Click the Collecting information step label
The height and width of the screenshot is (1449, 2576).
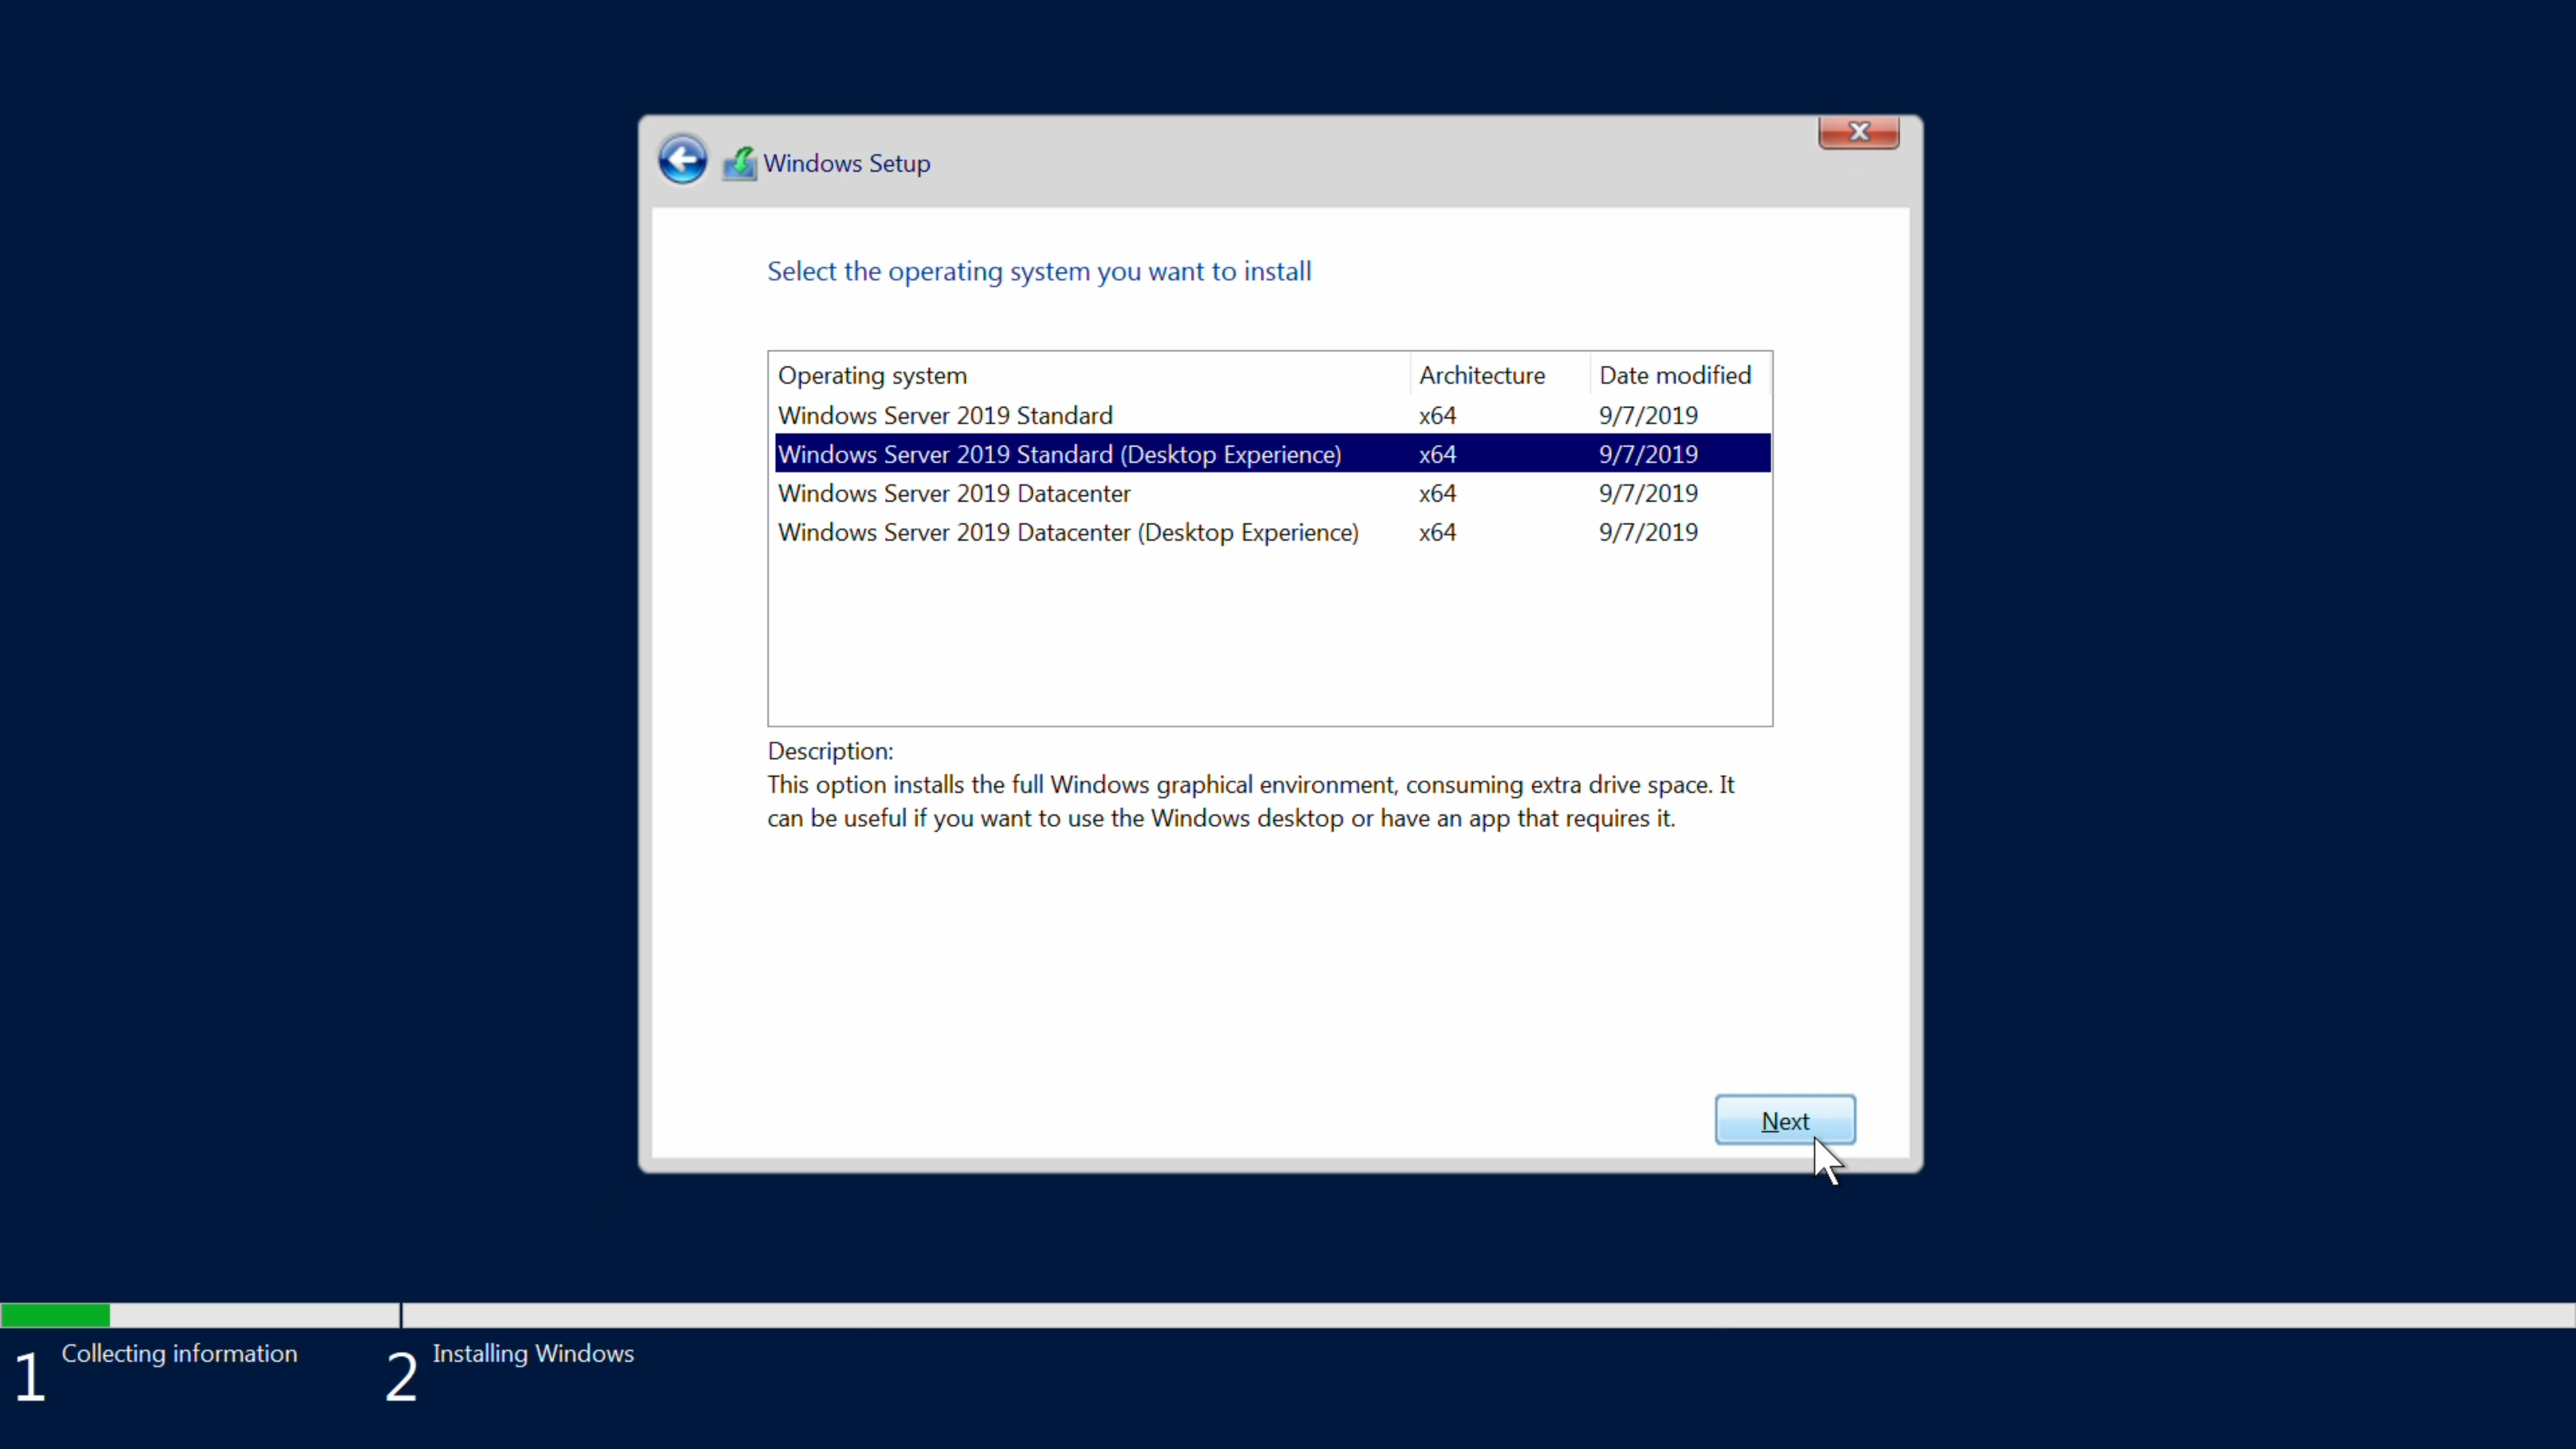coord(179,1353)
